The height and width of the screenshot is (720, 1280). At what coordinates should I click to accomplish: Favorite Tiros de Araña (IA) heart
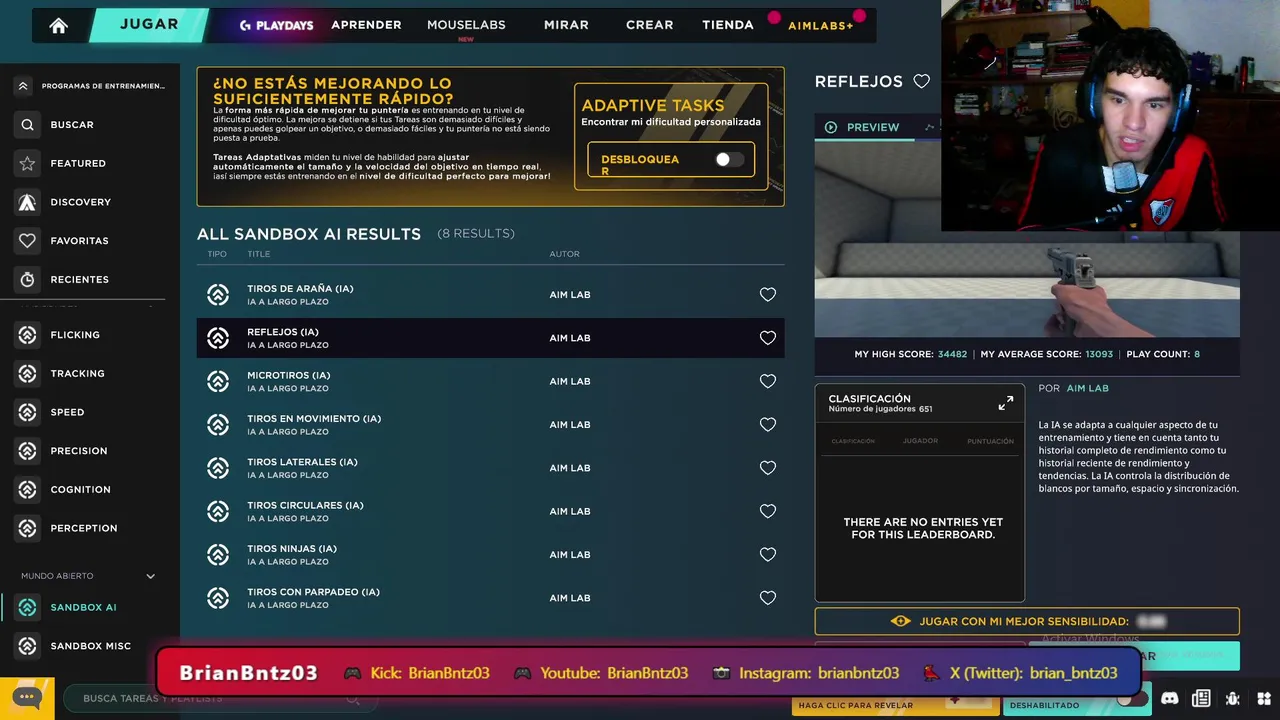point(767,294)
